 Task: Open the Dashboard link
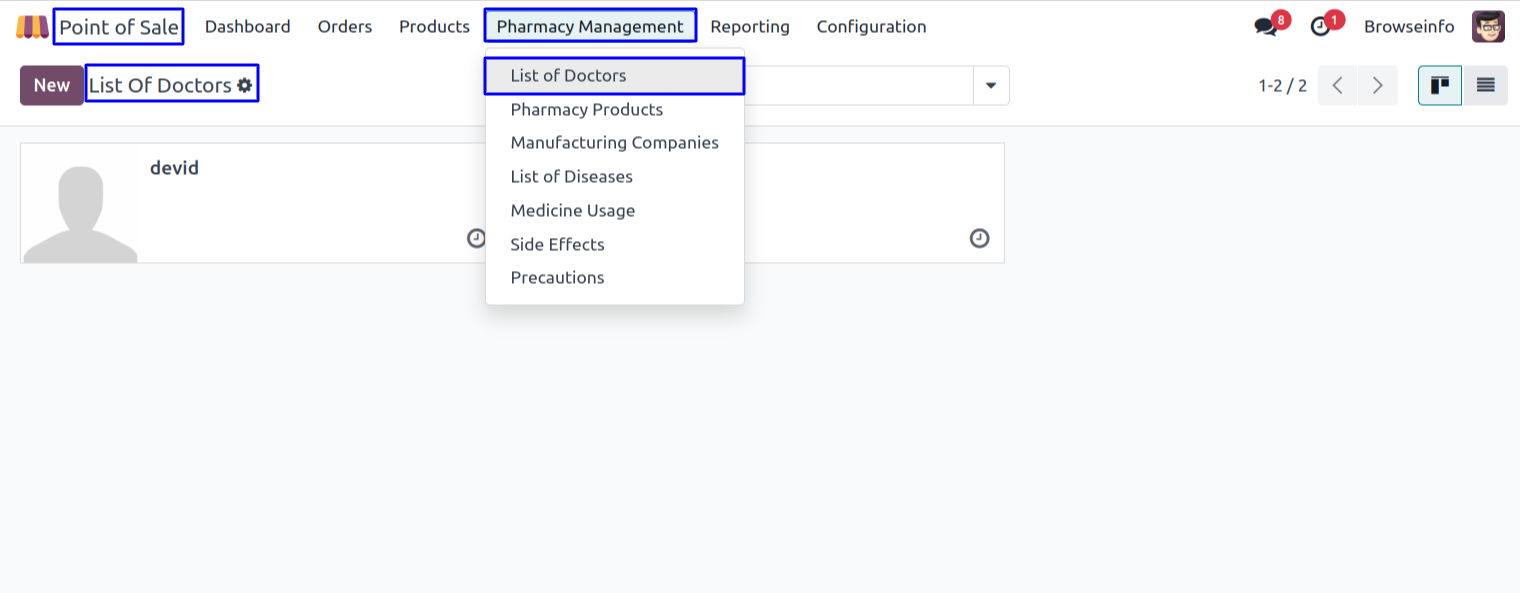coord(248,27)
